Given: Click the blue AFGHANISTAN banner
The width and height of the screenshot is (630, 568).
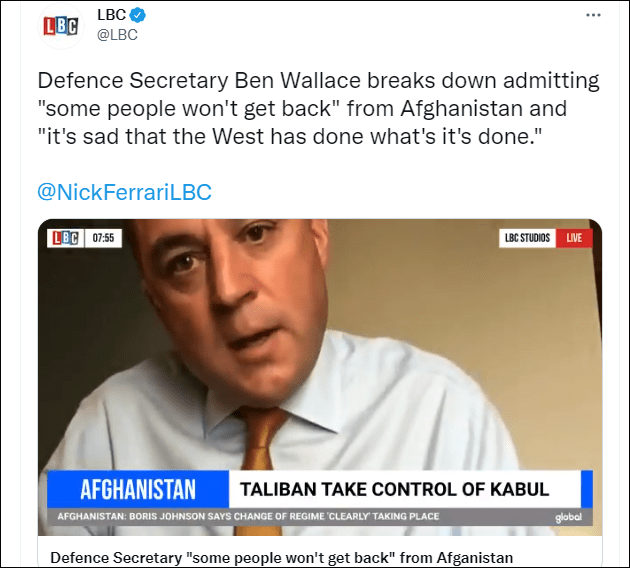Looking at the screenshot, I should (x=138, y=489).
